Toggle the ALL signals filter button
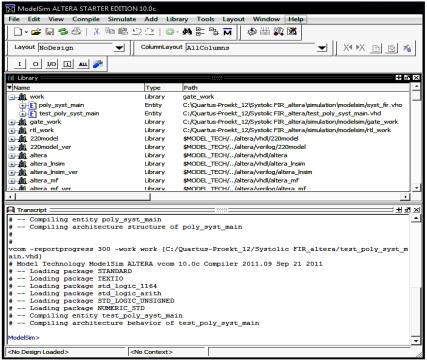This screenshot has height=360, width=427. pyautogui.click(x=83, y=64)
